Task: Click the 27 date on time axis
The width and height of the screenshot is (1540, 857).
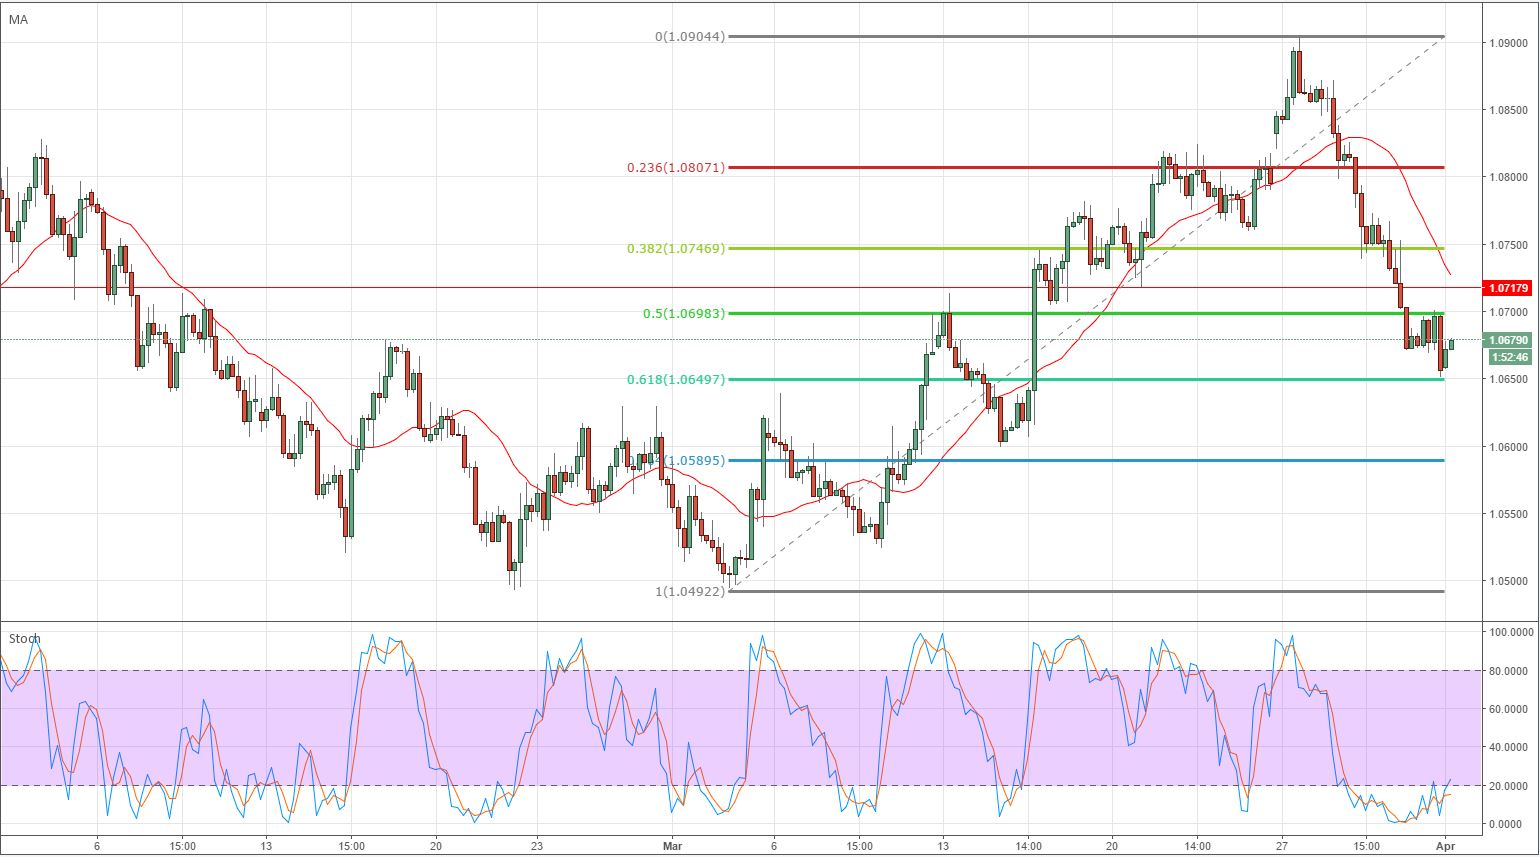Action: 1283,845
